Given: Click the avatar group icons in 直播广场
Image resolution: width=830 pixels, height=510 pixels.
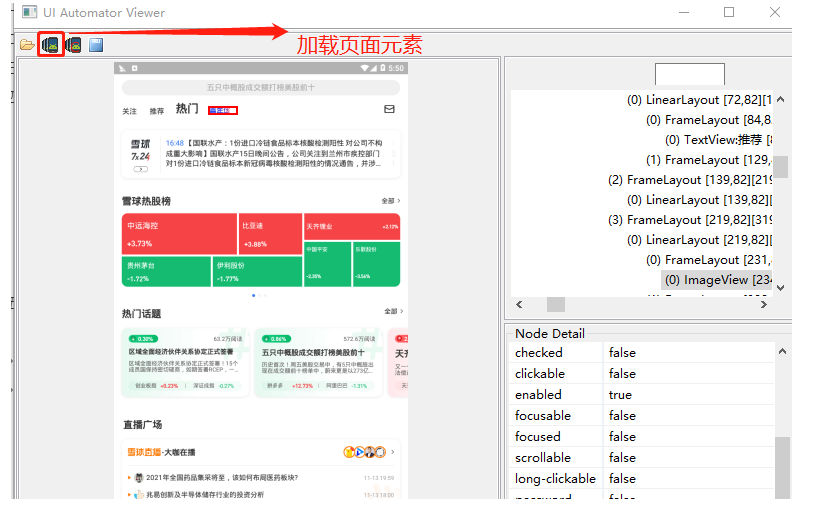Looking at the screenshot, I should point(365,452).
